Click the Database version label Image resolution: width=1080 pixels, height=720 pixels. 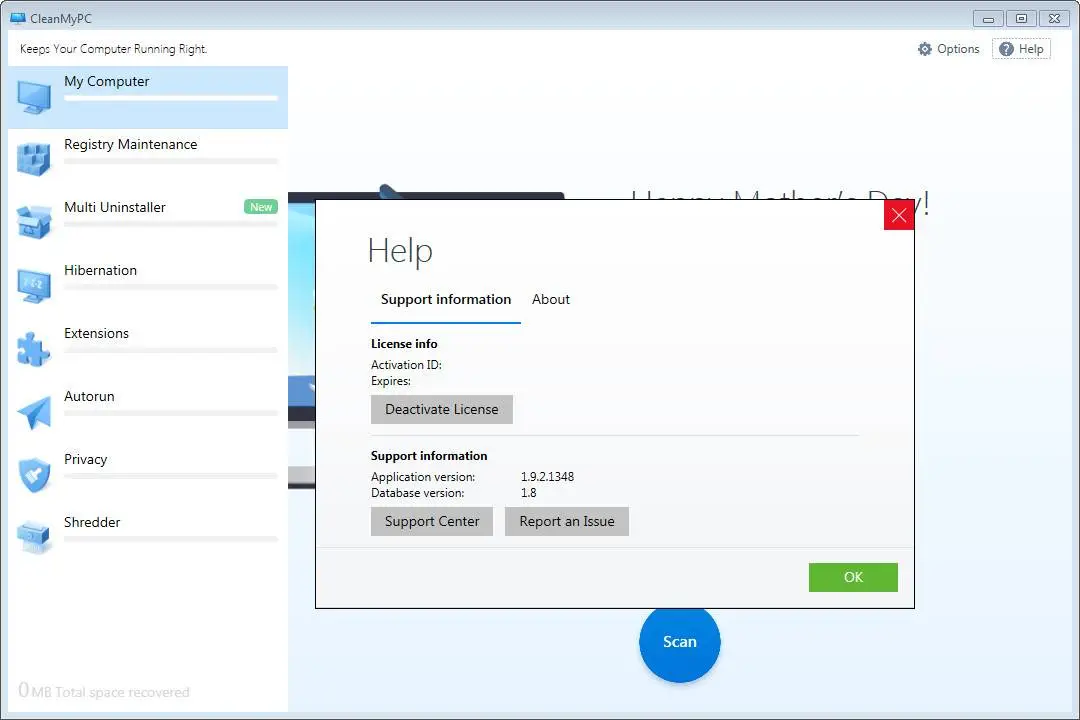[x=417, y=493]
